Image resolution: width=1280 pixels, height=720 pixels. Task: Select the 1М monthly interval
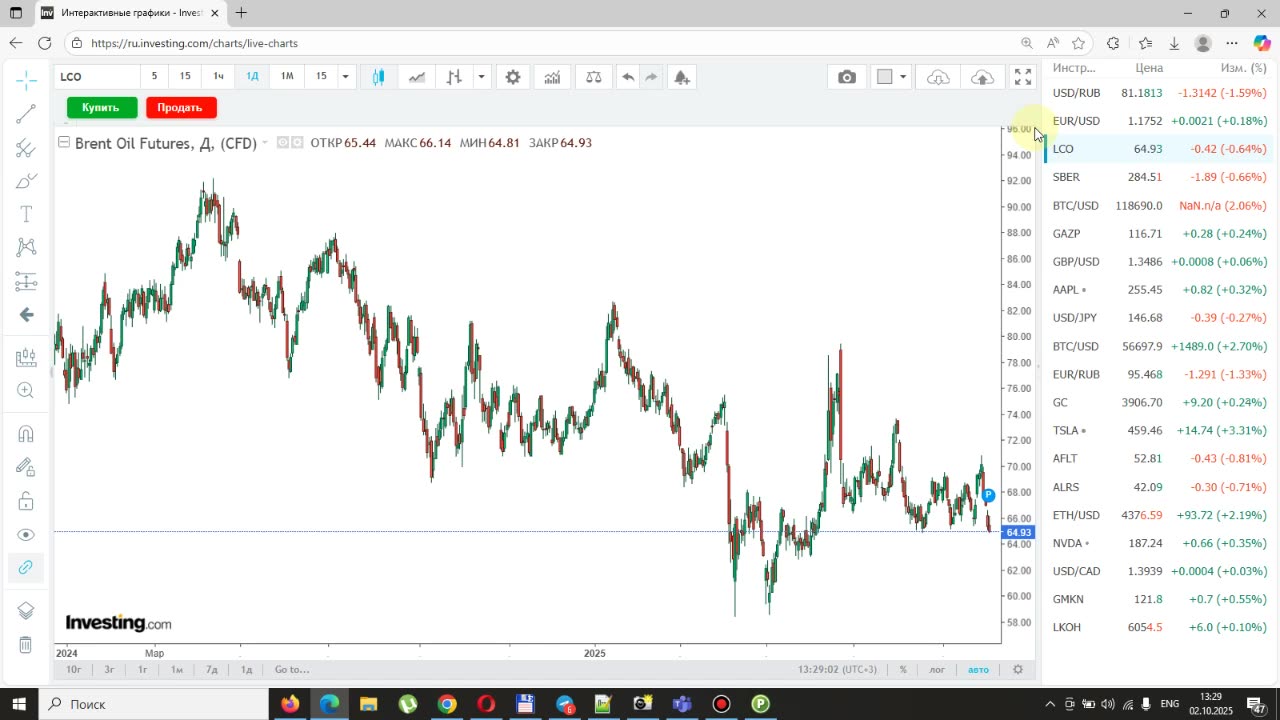point(287,76)
